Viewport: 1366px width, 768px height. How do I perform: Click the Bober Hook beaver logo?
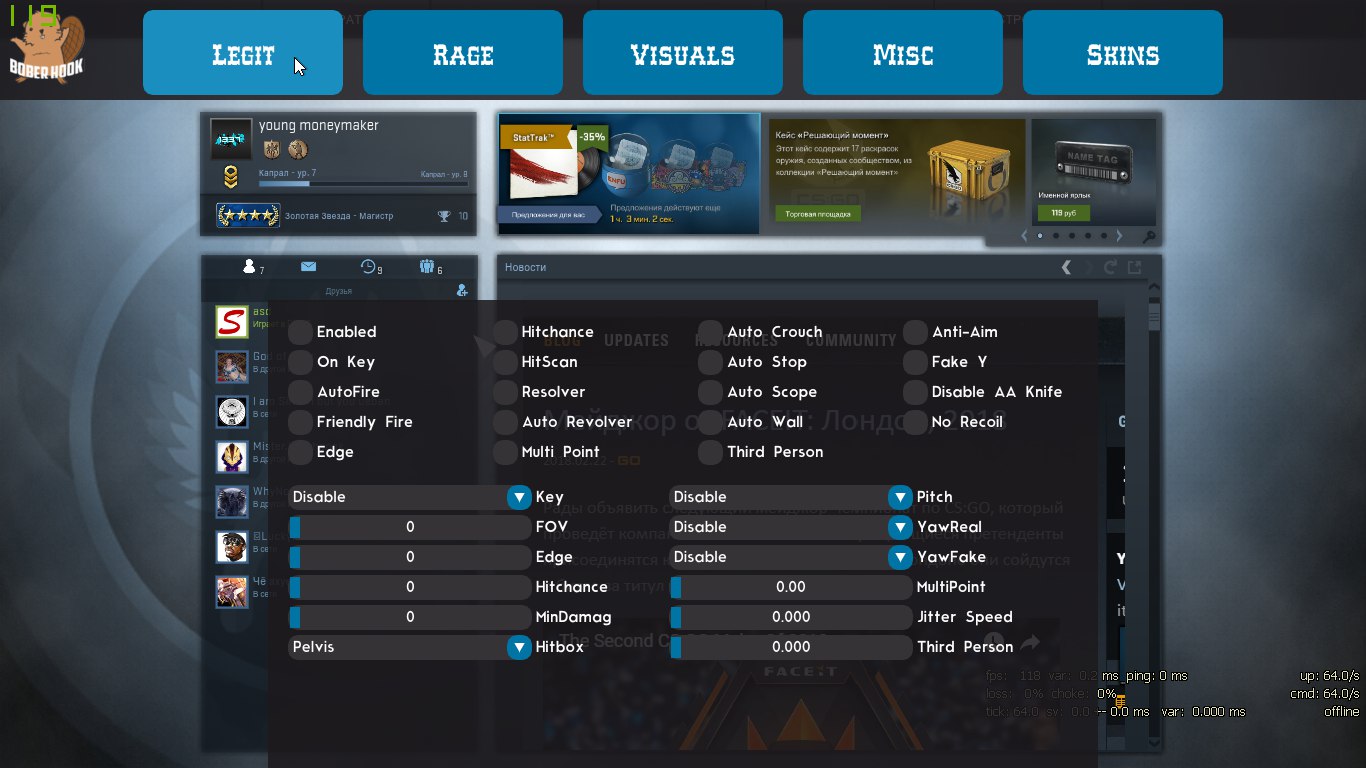47,47
